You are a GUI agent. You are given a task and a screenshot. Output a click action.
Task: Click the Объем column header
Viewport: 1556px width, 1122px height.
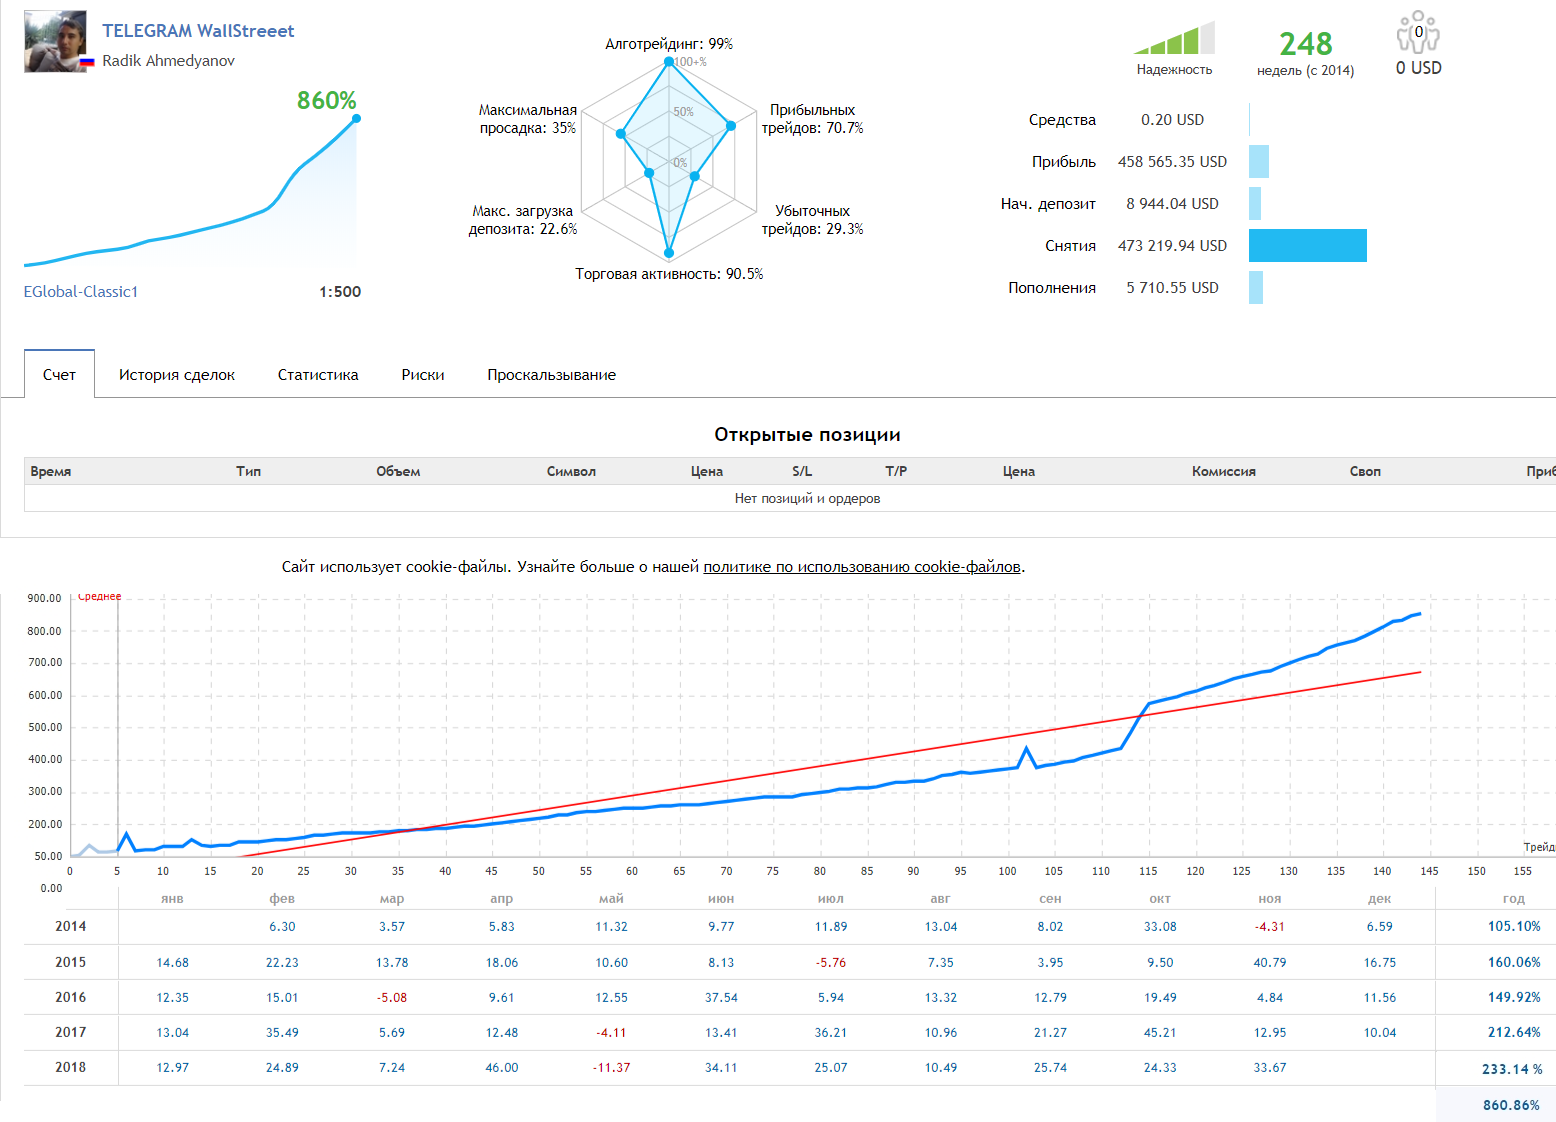[x=398, y=471]
